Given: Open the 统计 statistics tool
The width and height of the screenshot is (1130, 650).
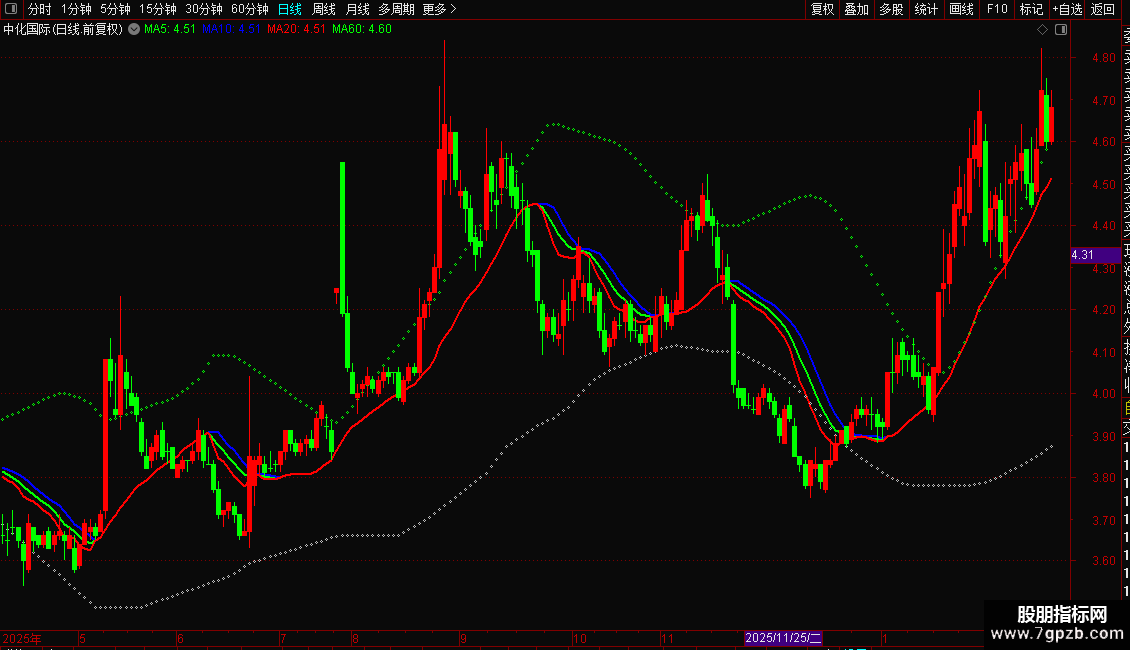Looking at the screenshot, I should click(926, 9).
